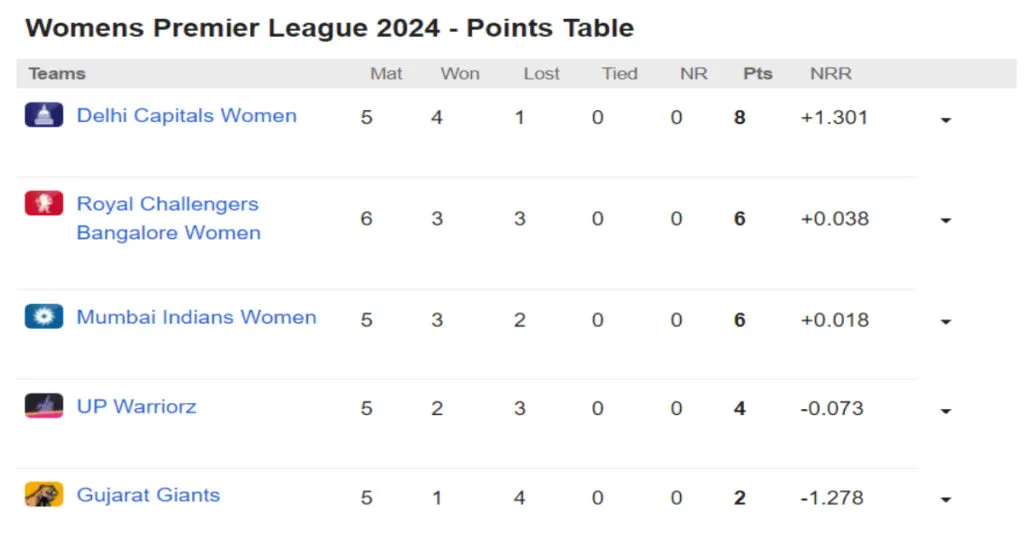
Task: Click the Mumbai Indians Women blue logo
Action: [x=44, y=316]
